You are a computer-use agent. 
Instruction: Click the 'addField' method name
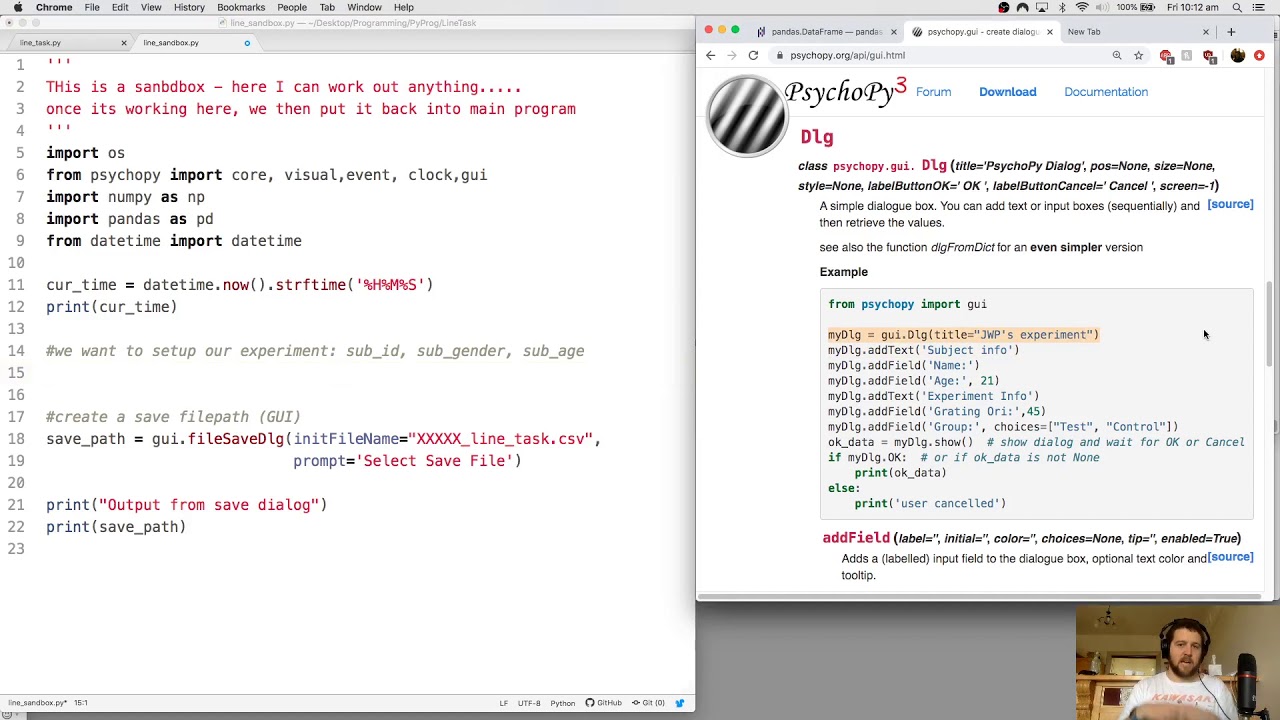coord(856,538)
